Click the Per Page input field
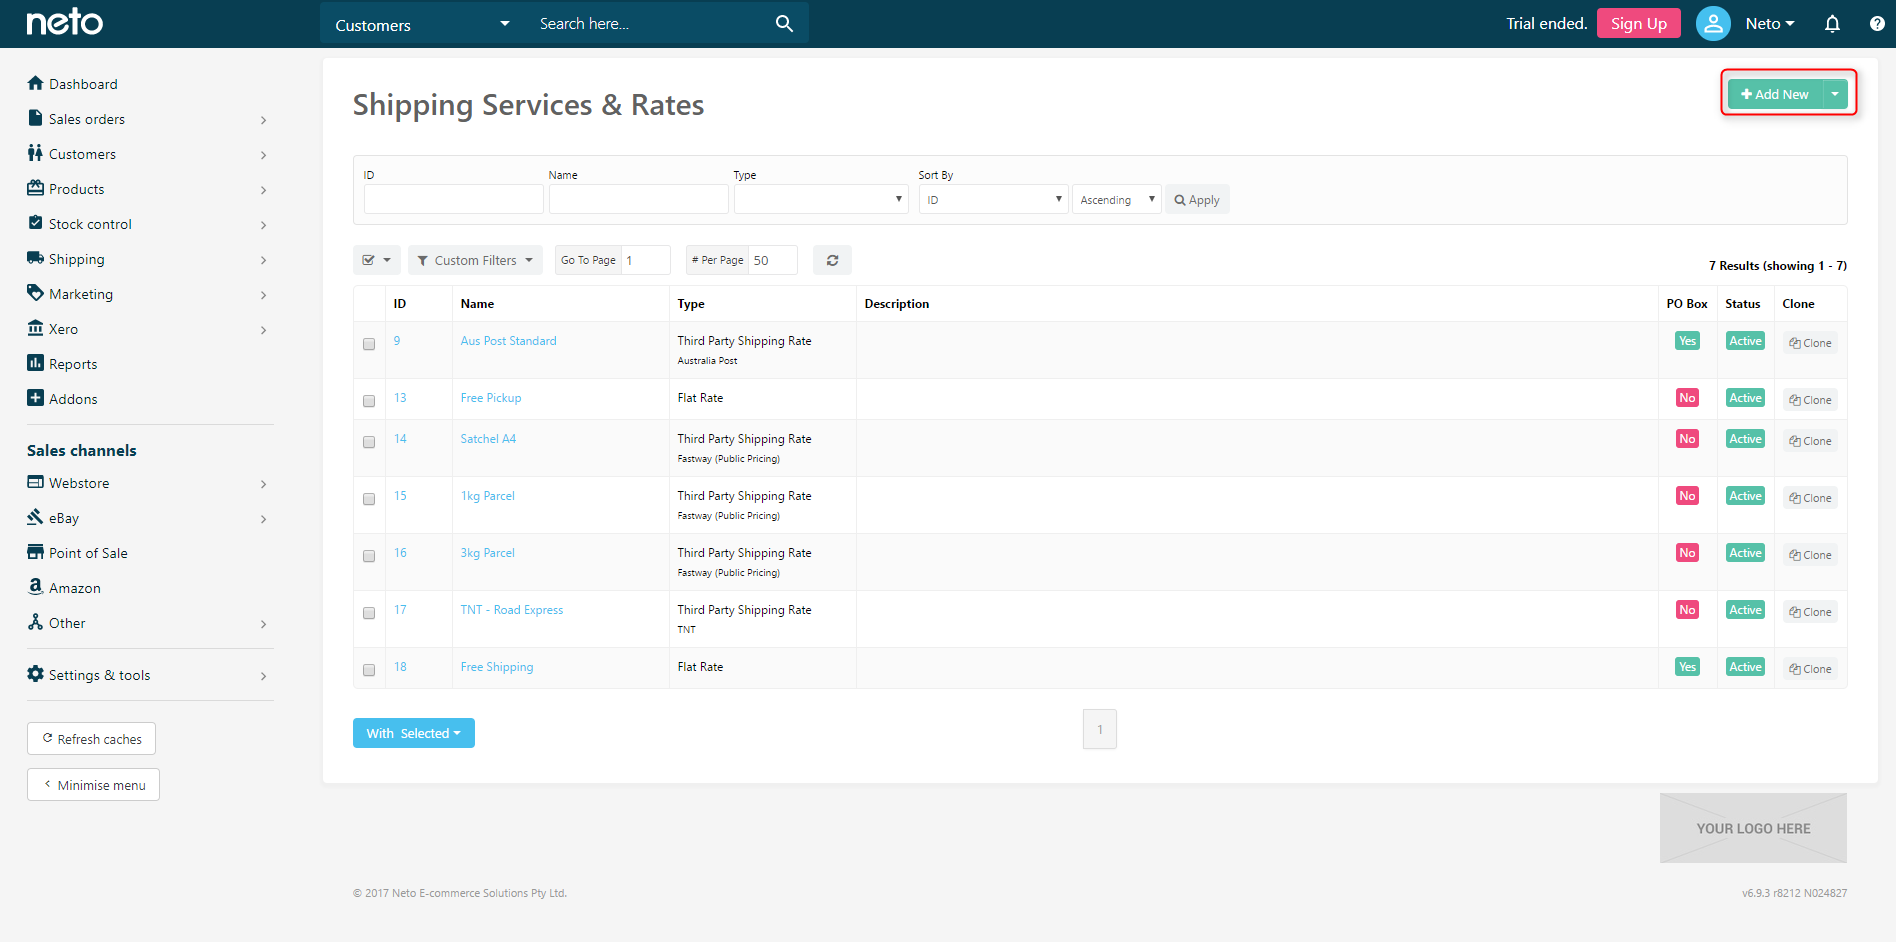 click(x=773, y=260)
